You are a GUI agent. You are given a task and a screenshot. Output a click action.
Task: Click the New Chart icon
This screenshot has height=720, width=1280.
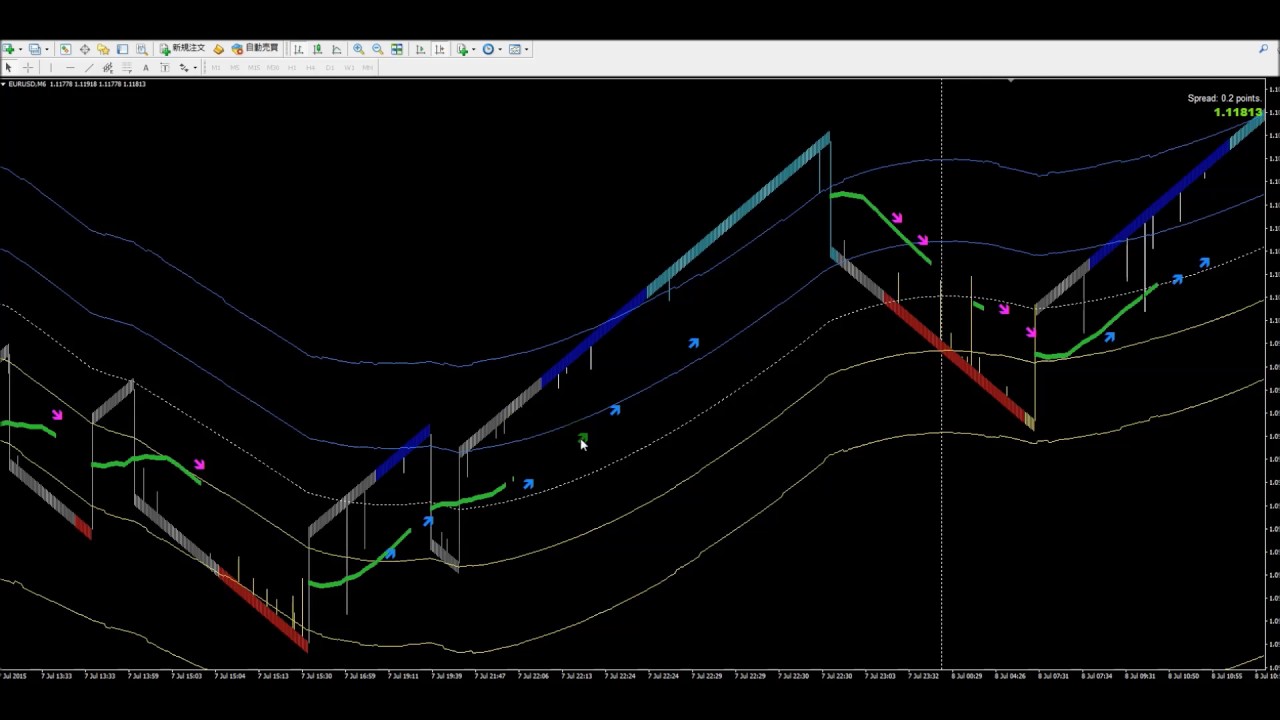pos(9,49)
